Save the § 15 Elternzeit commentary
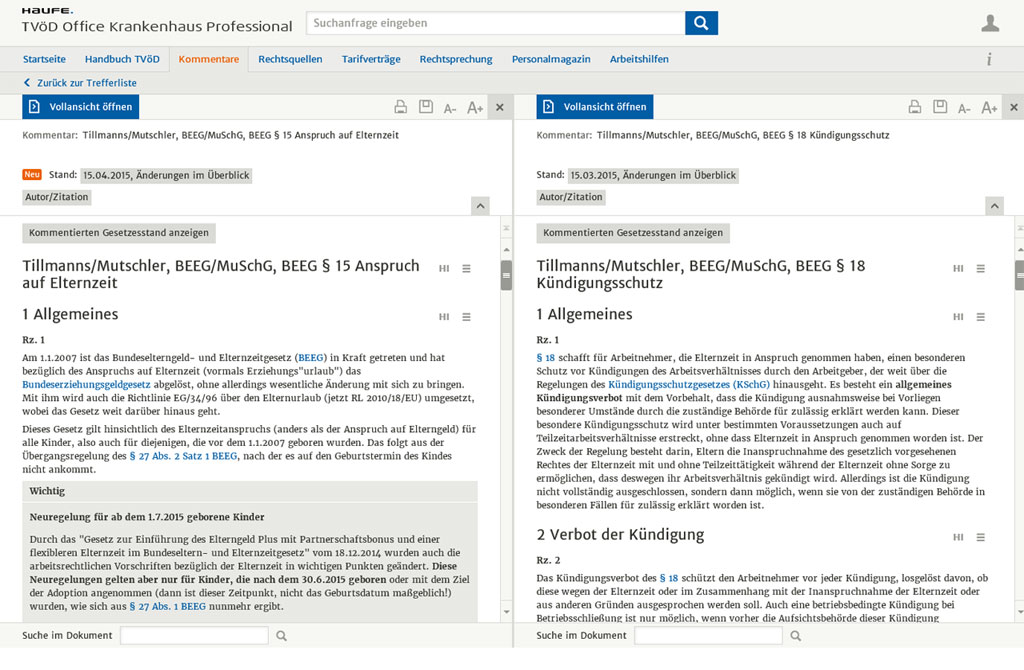 tap(426, 106)
